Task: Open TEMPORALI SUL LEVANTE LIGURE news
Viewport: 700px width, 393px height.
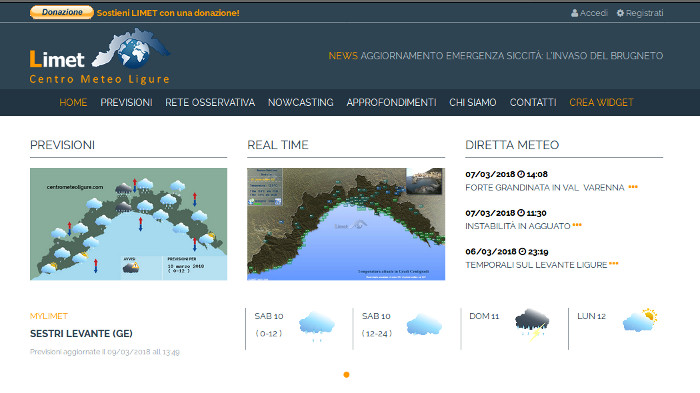Action: (x=536, y=265)
